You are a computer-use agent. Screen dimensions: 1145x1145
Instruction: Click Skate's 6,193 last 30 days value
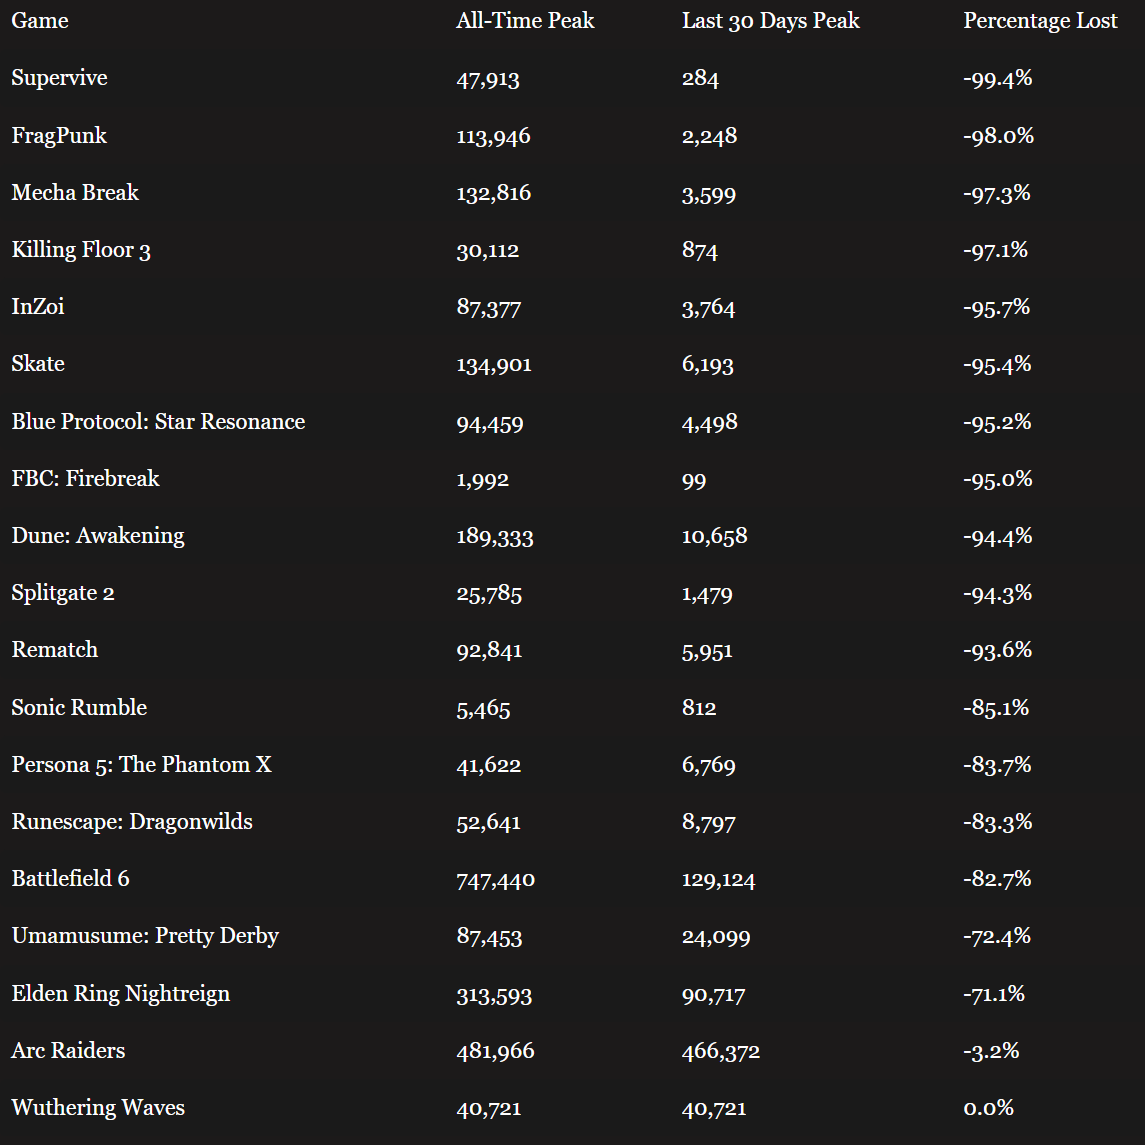[708, 365]
